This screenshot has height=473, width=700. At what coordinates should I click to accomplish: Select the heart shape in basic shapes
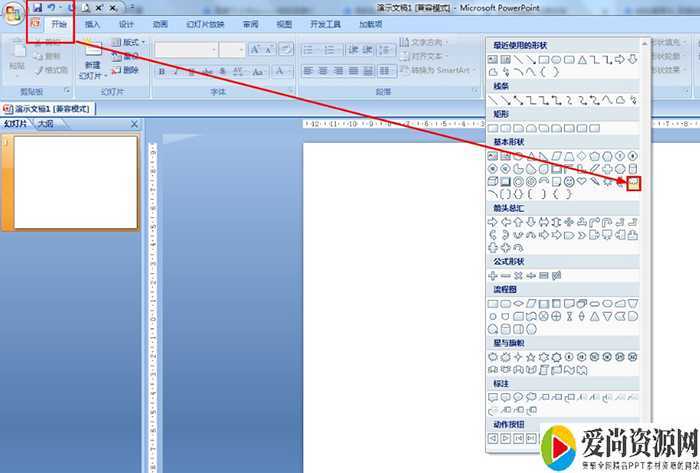(x=582, y=182)
